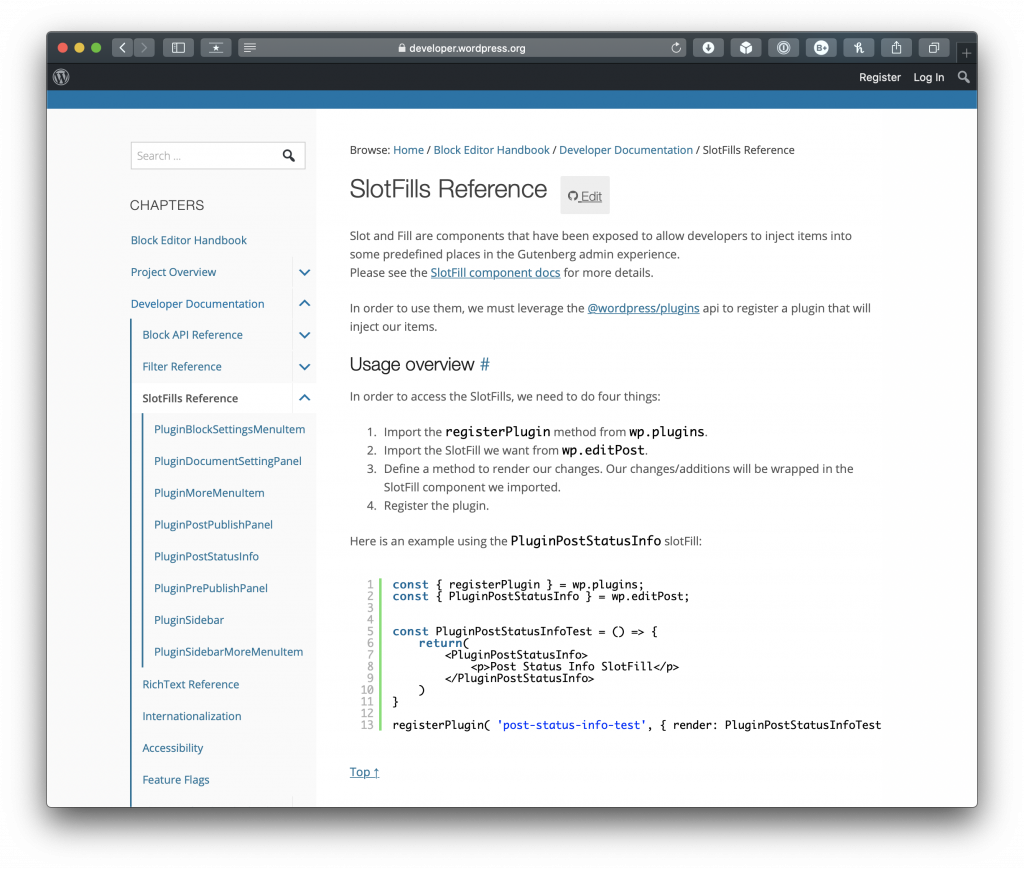Open PluginPrePublishPanel page
The image size is (1024, 869).
click(x=211, y=588)
